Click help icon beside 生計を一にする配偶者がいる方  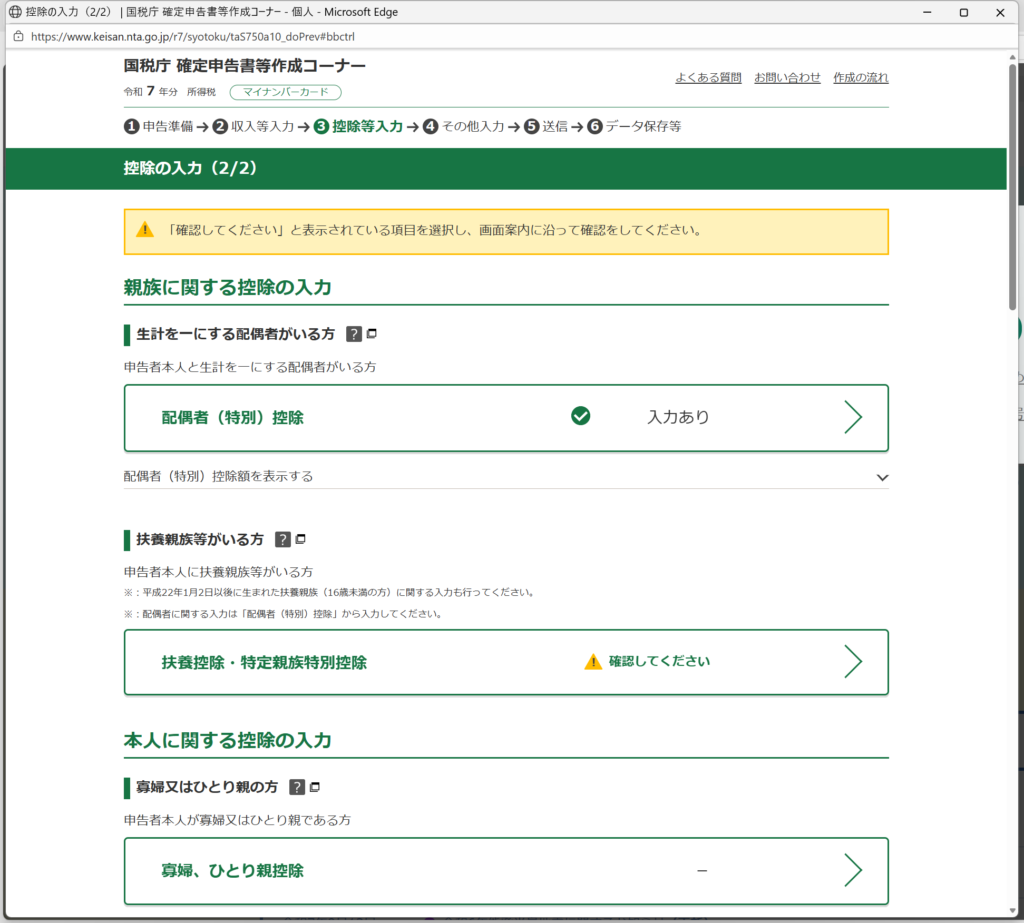(x=353, y=334)
